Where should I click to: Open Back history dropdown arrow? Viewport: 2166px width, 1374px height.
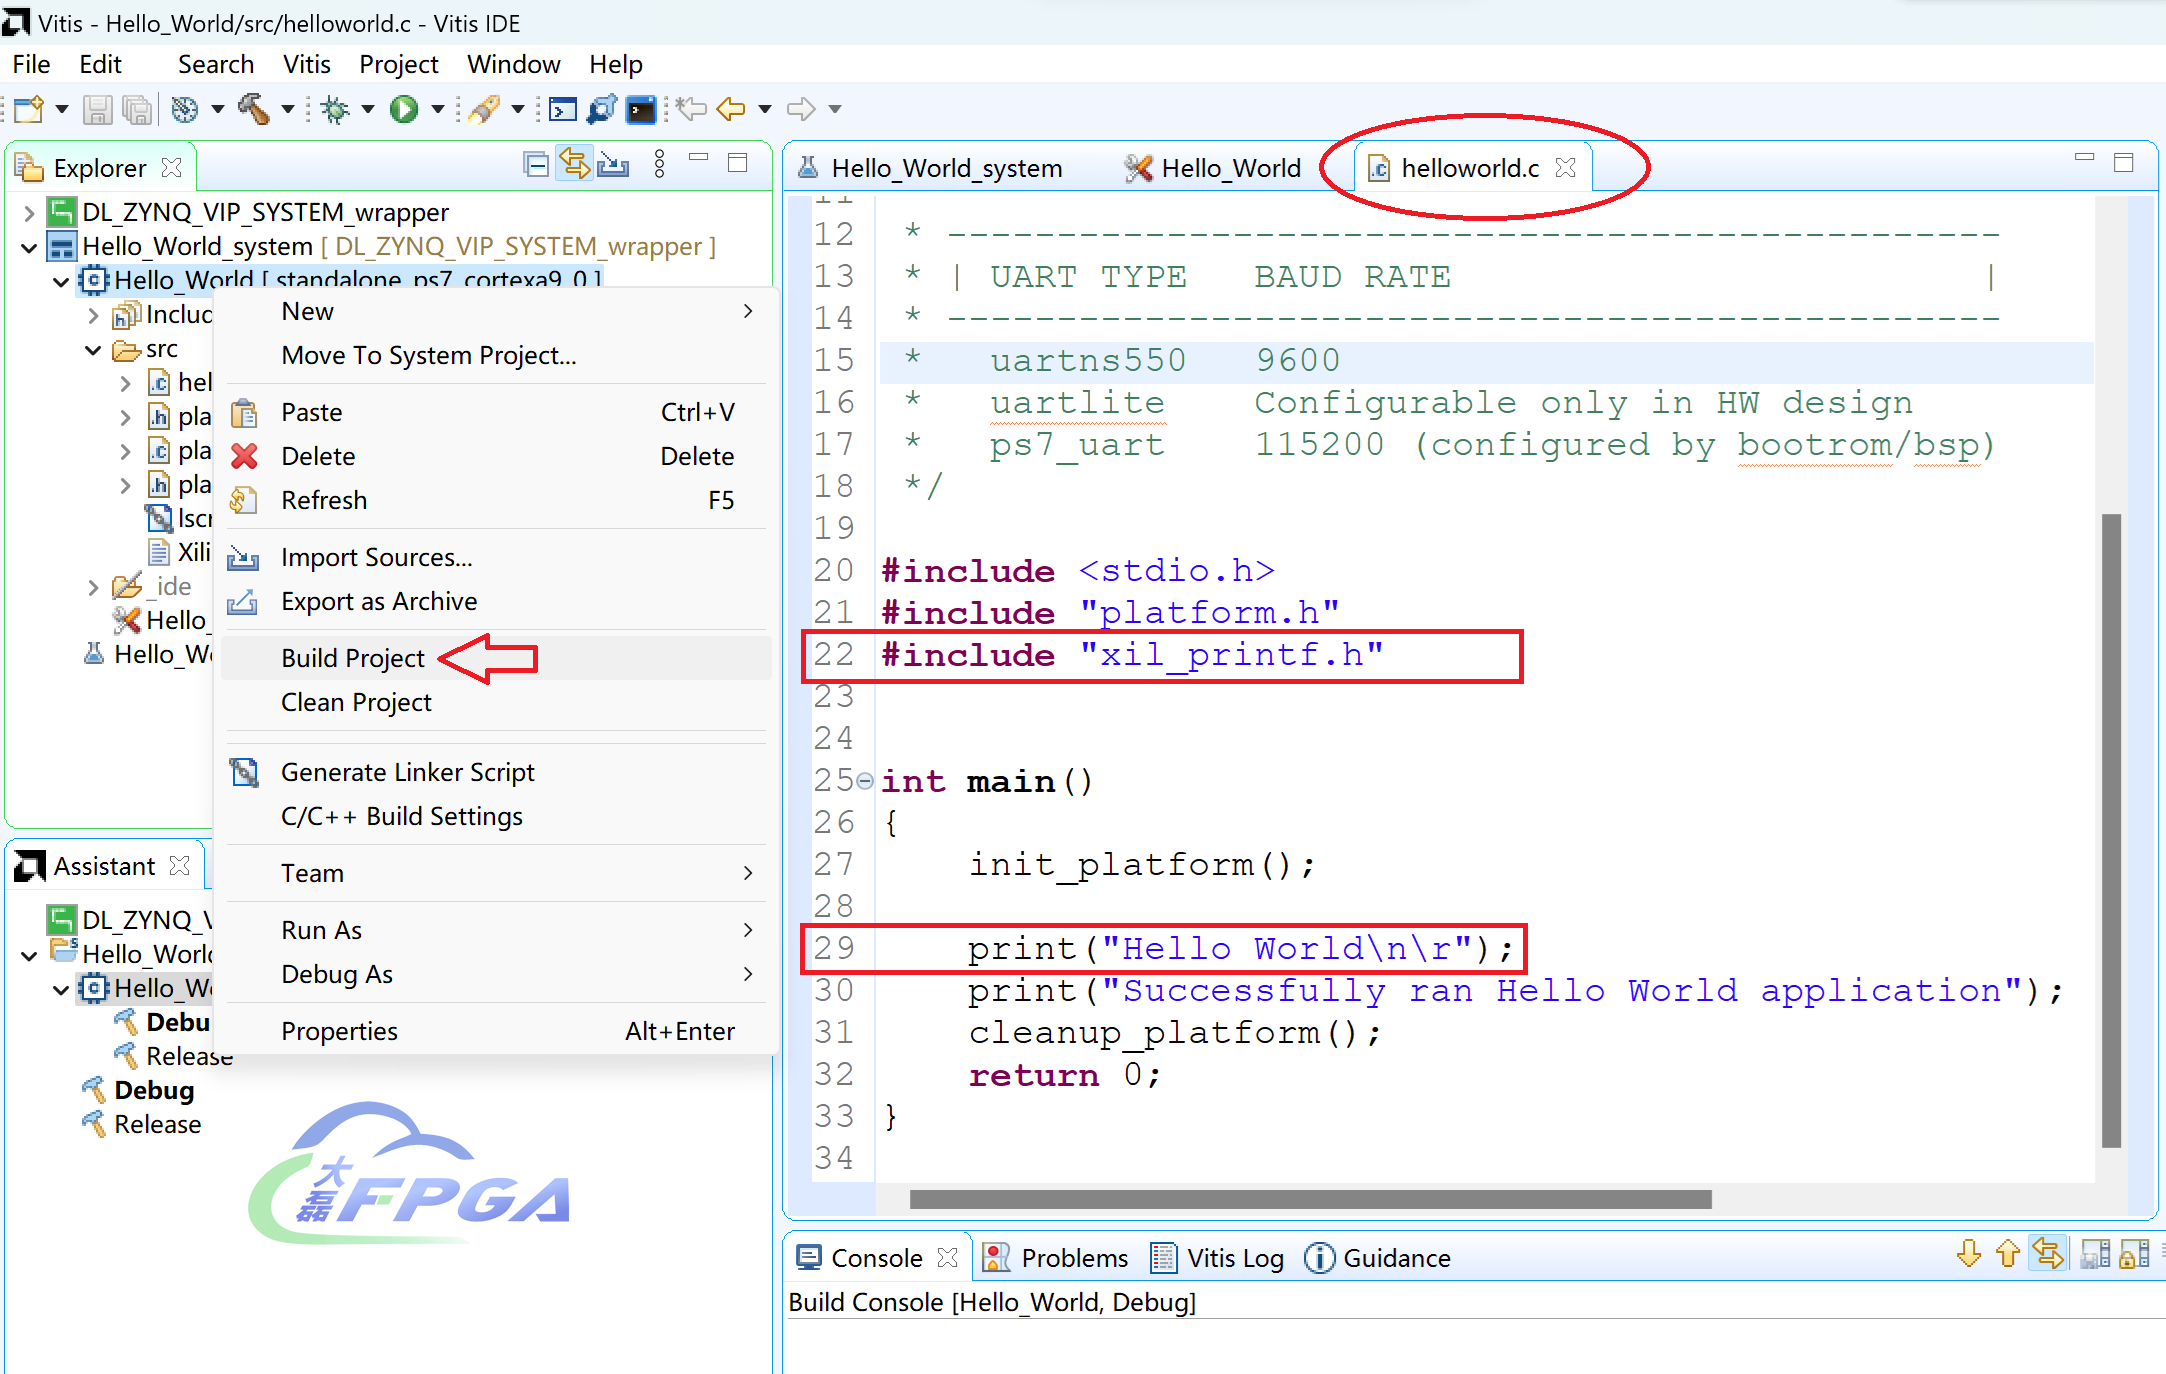pos(765,109)
